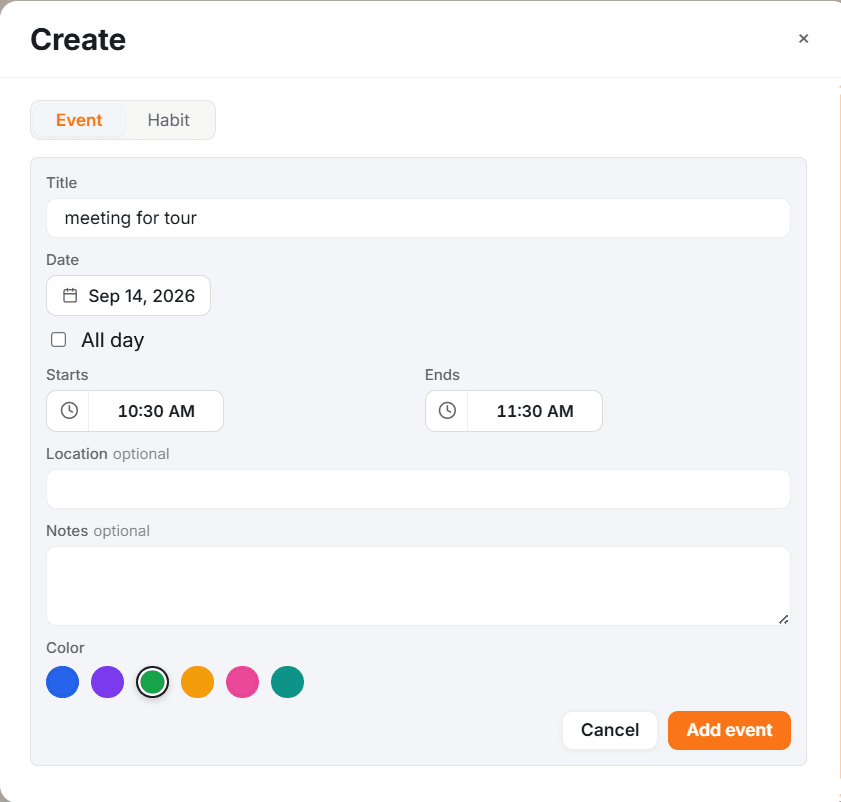The image size is (841, 802).
Task: Change the 10:30 AM start time
Action: [156, 411]
